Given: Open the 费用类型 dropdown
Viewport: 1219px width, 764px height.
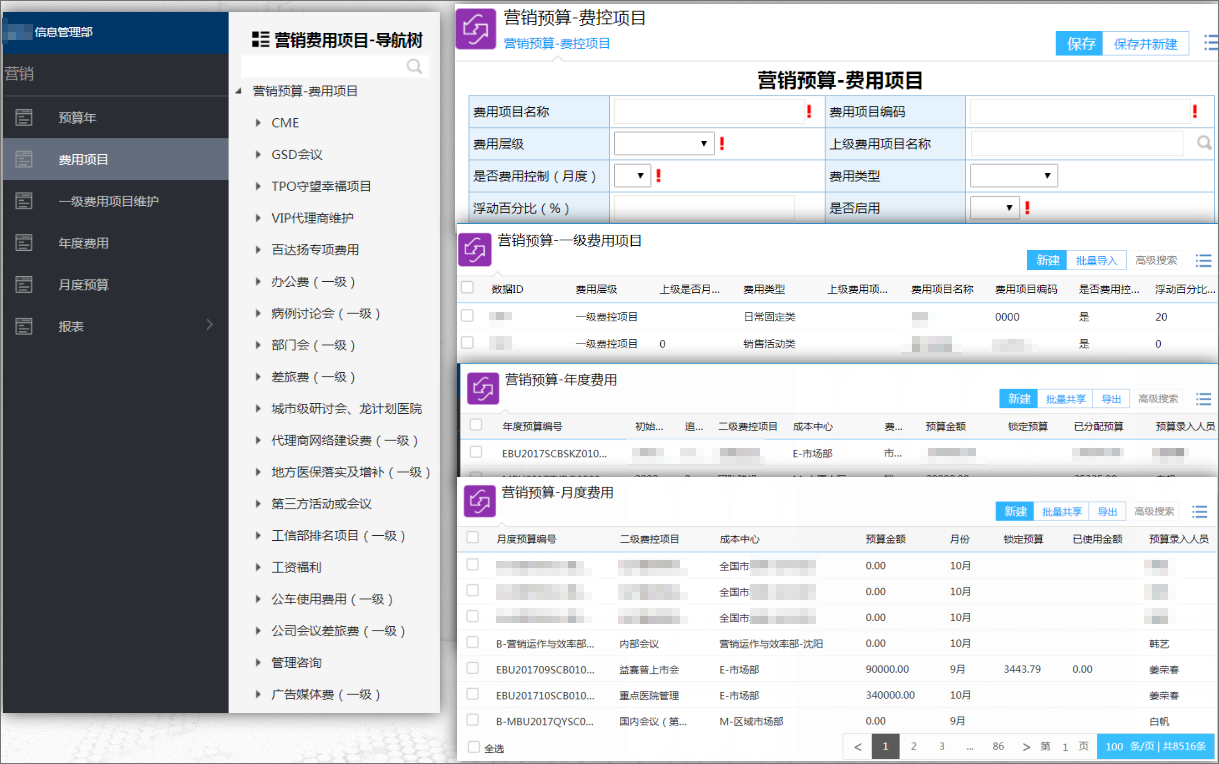Looking at the screenshot, I should (x=1014, y=176).
